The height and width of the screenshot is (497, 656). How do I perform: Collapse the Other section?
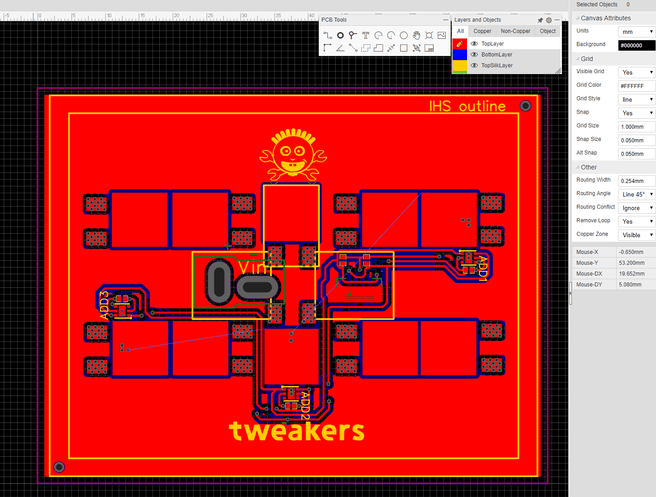point(577,167)
